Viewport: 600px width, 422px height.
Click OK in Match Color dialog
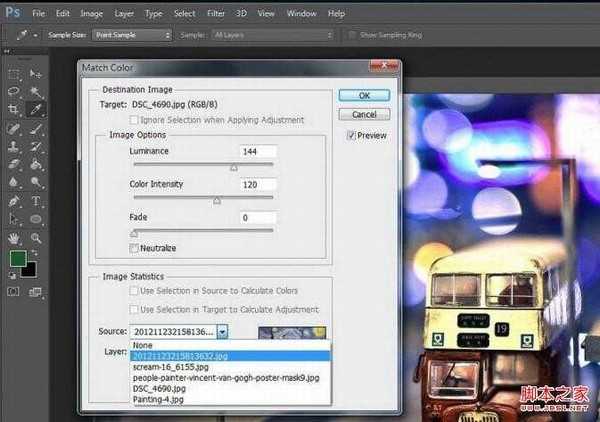(363, 95)
